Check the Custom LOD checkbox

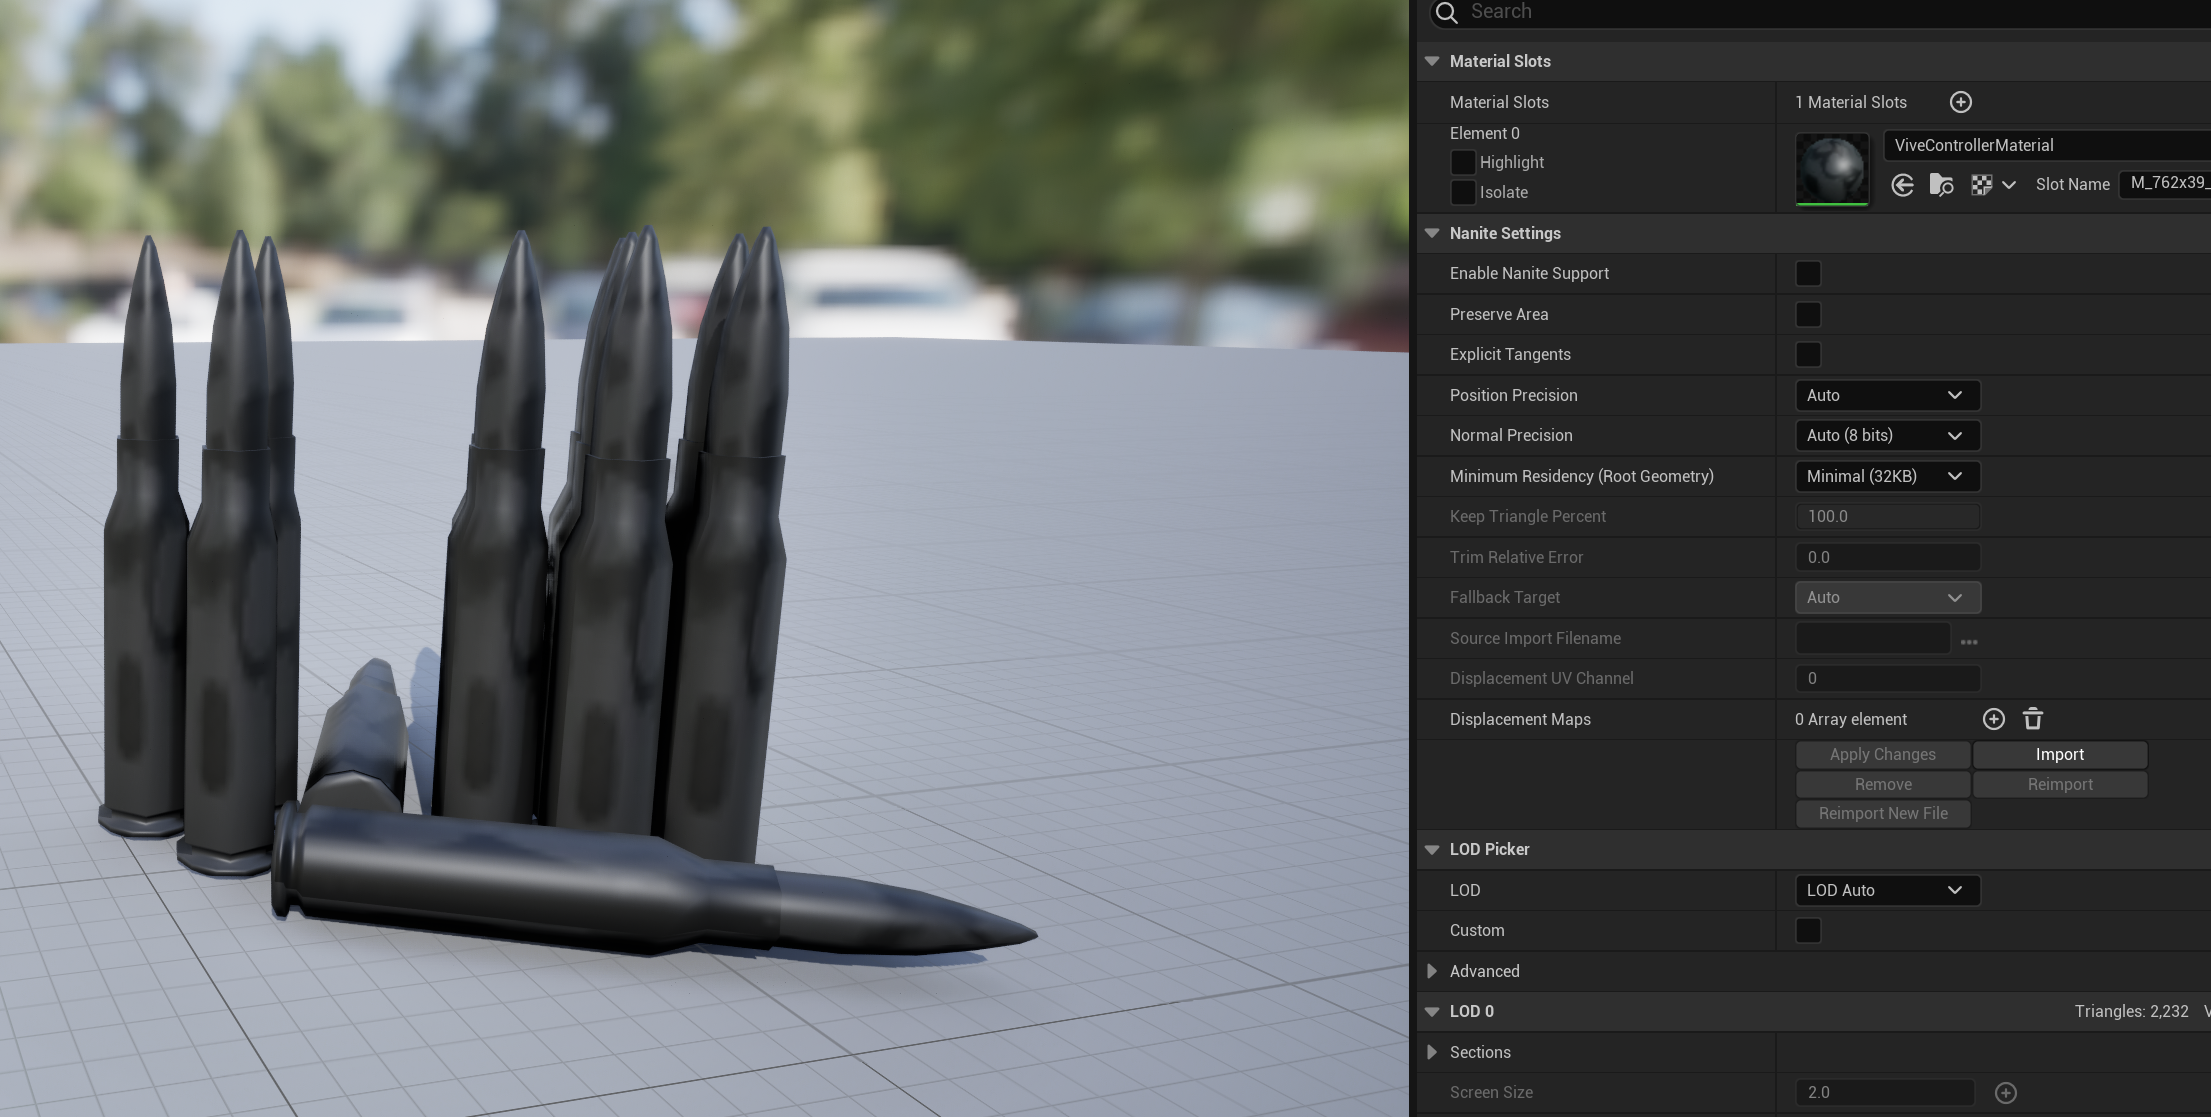tap(1808, 930)
